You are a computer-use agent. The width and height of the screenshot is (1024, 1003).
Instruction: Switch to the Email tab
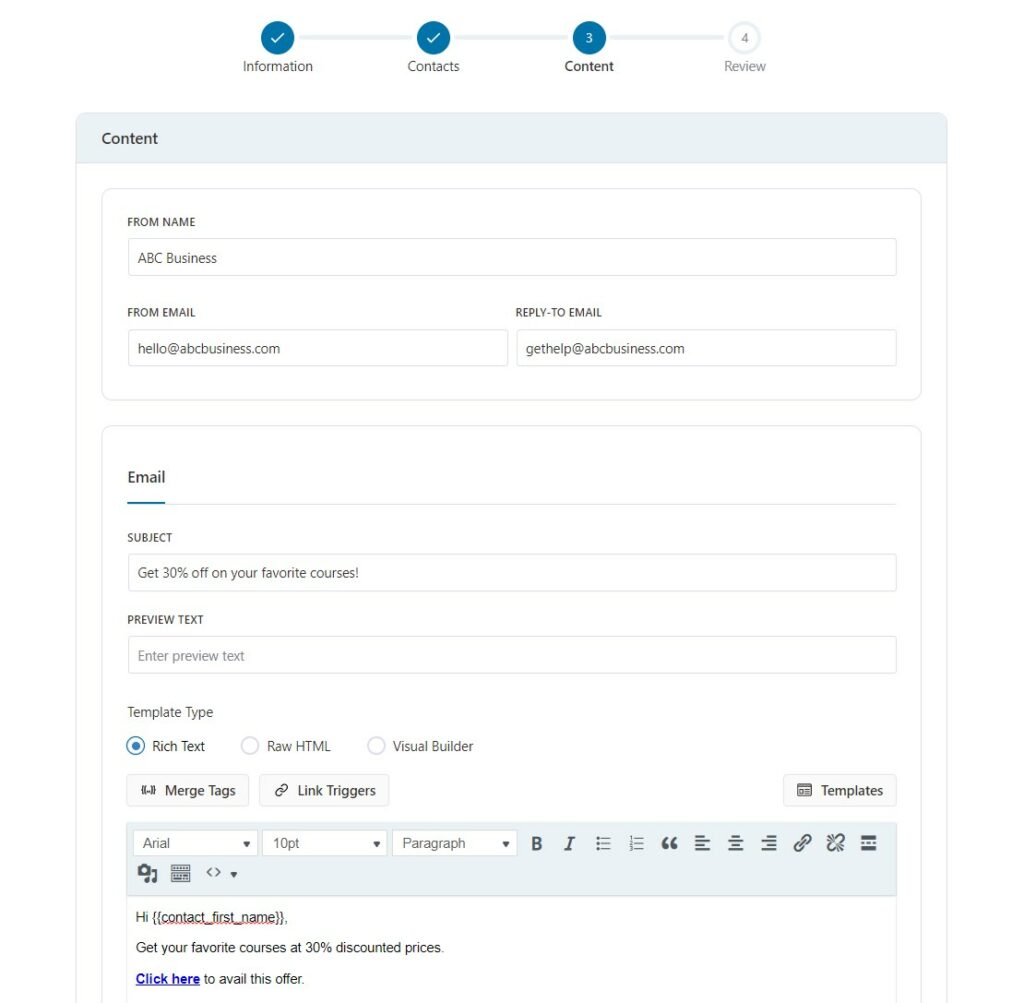(x=146, y=477)
